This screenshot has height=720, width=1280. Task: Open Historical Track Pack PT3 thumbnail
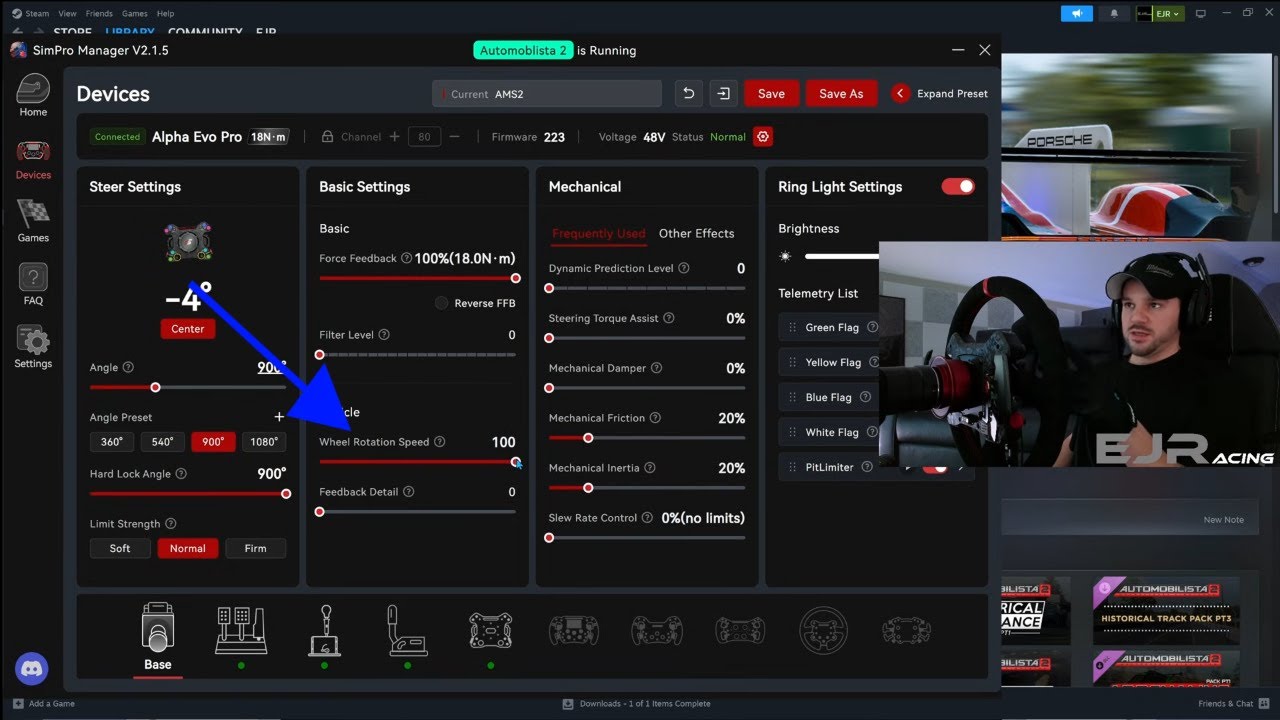coord(1166,609)
